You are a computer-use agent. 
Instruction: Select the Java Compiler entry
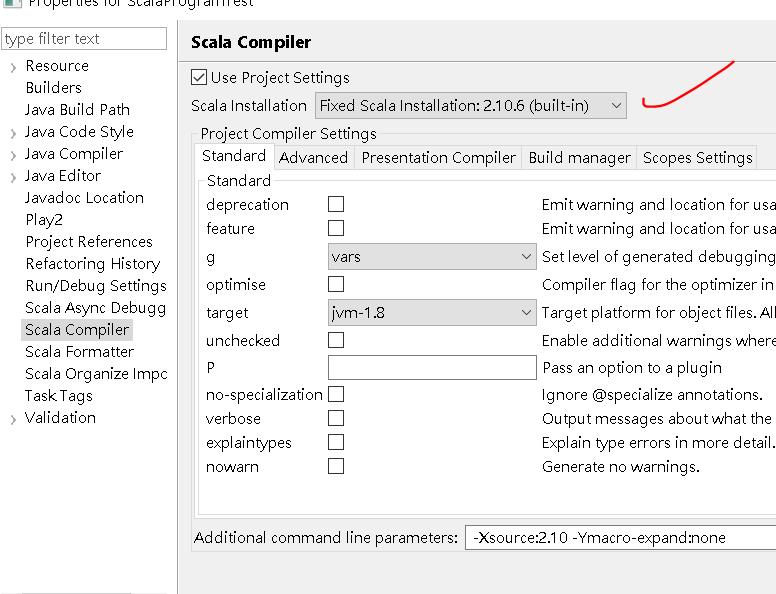click(74, 153)
